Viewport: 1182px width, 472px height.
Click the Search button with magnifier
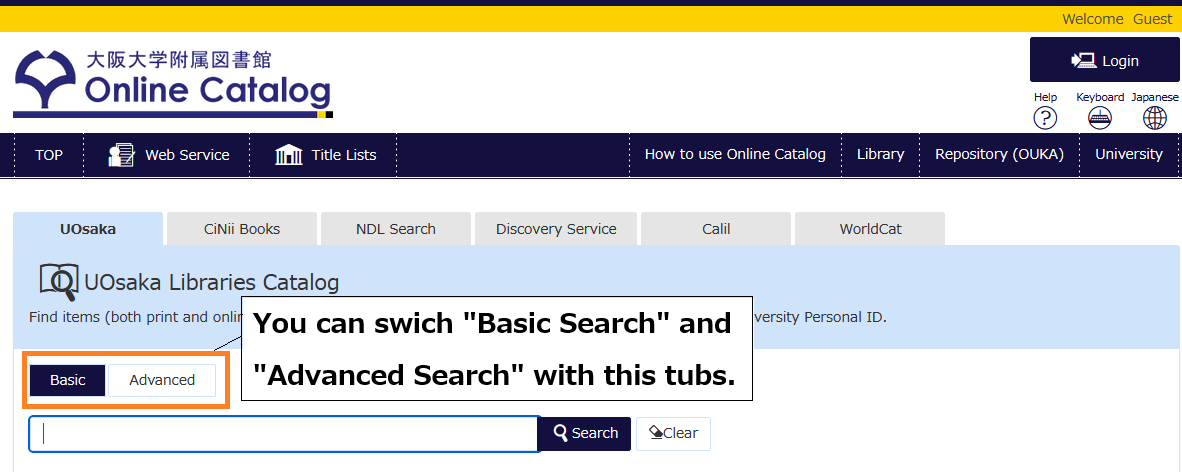(x=585, y=433)
